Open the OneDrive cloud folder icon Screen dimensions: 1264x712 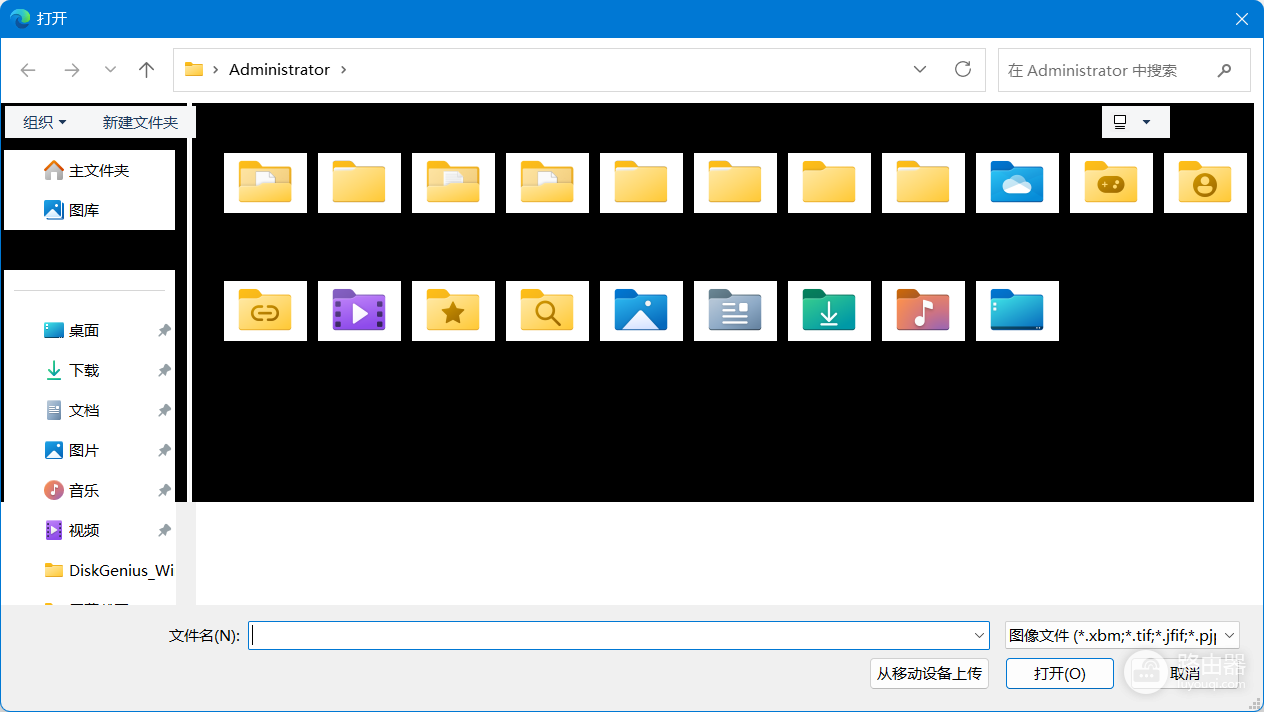point(1017,183)
